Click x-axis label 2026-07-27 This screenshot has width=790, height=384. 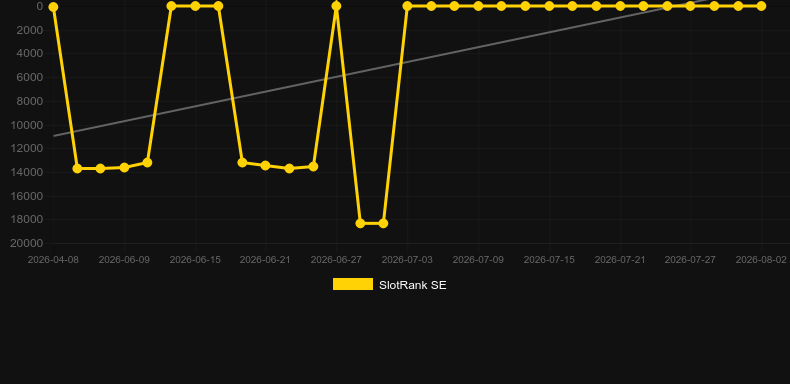690,260
